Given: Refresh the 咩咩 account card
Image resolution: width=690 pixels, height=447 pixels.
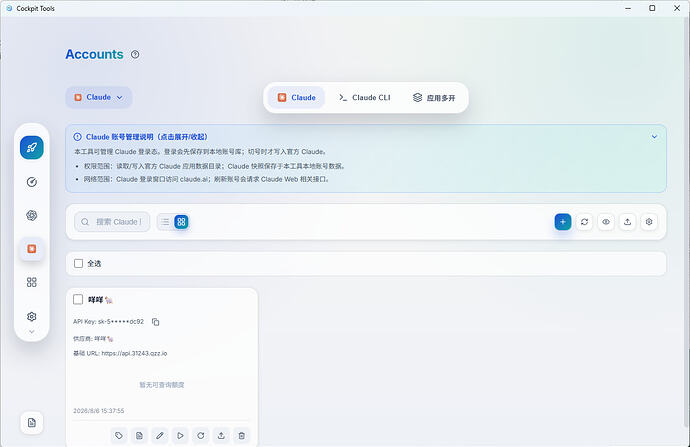Looking at the screenshot, I should [201, 436].
